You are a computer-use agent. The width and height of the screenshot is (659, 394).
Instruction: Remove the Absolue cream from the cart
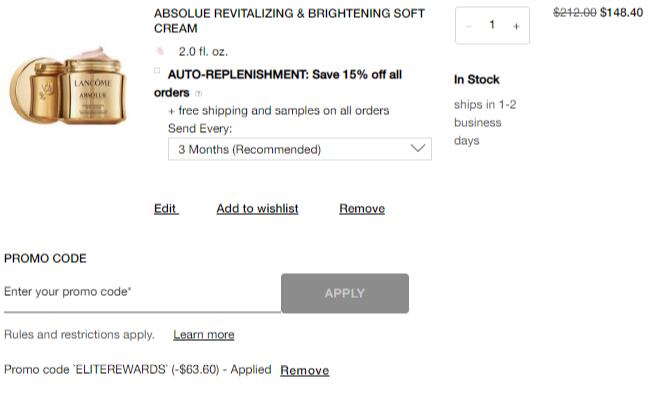(362, 209)
